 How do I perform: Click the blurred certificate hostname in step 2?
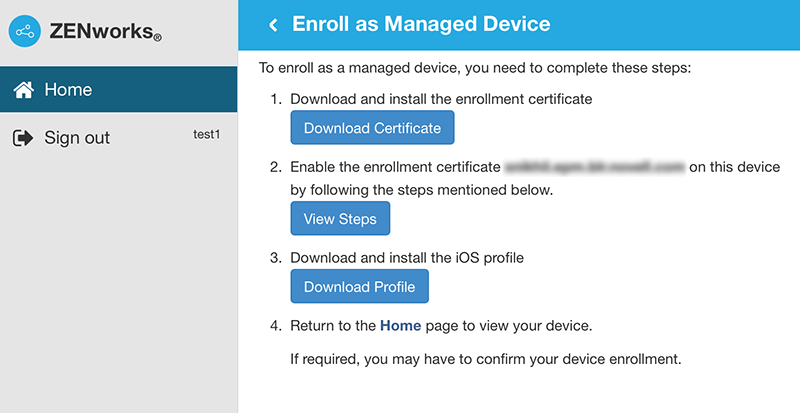coord(595,167)
